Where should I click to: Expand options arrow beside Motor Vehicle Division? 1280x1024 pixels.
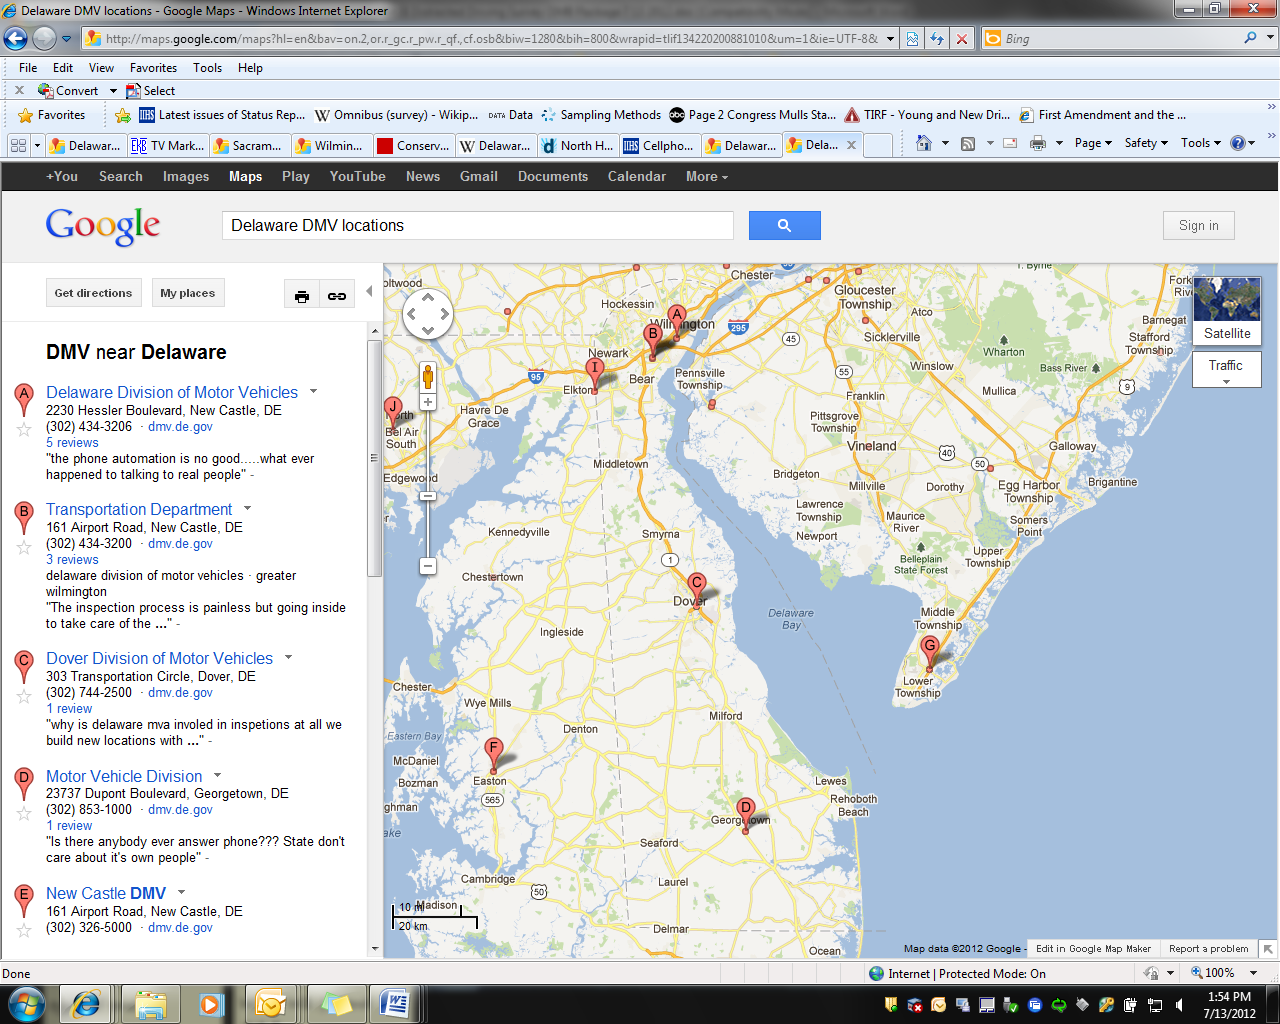tap(217, 775)
